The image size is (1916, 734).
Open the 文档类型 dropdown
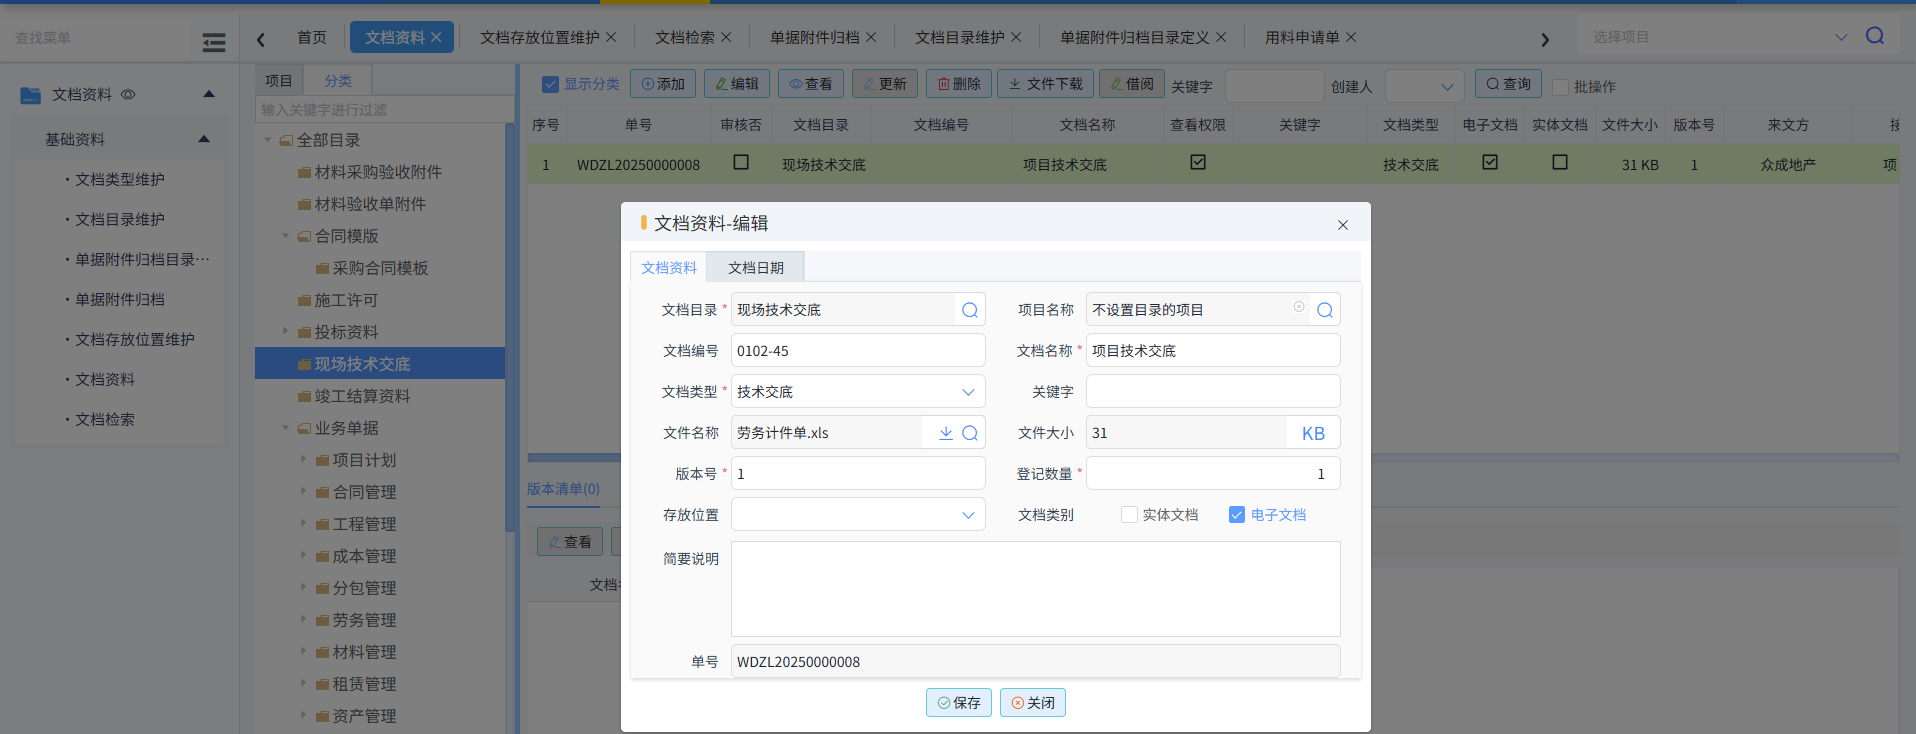click(967, 392)
